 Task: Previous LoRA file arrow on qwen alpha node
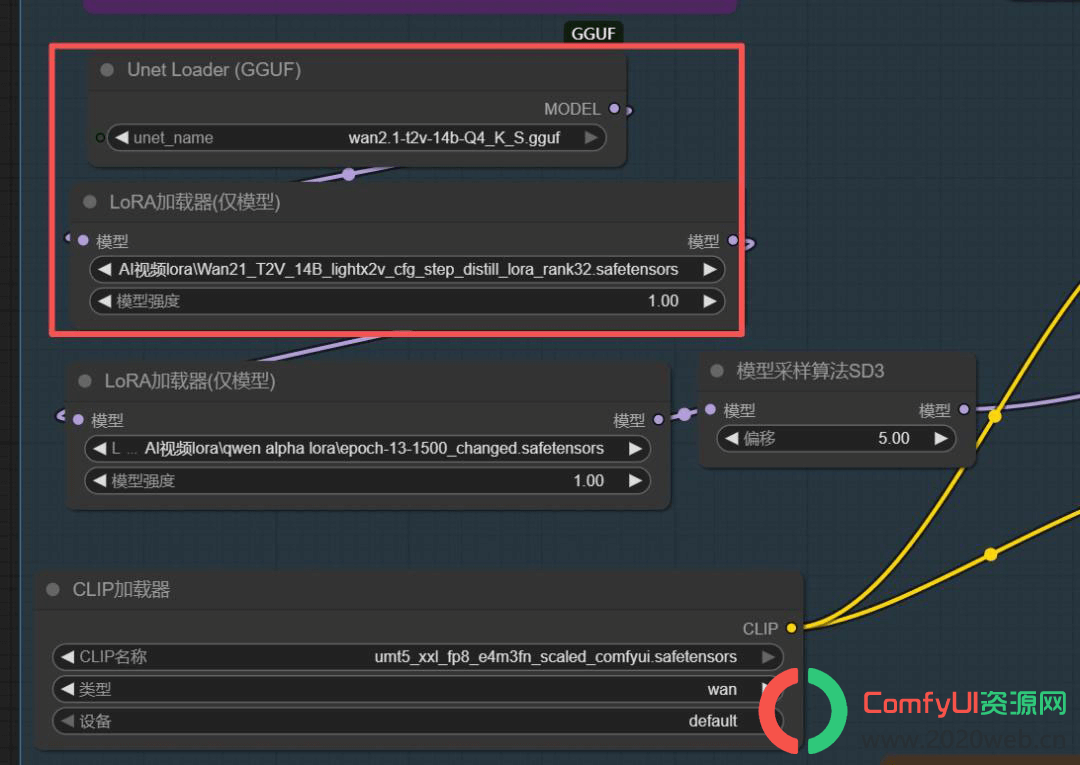99,449
